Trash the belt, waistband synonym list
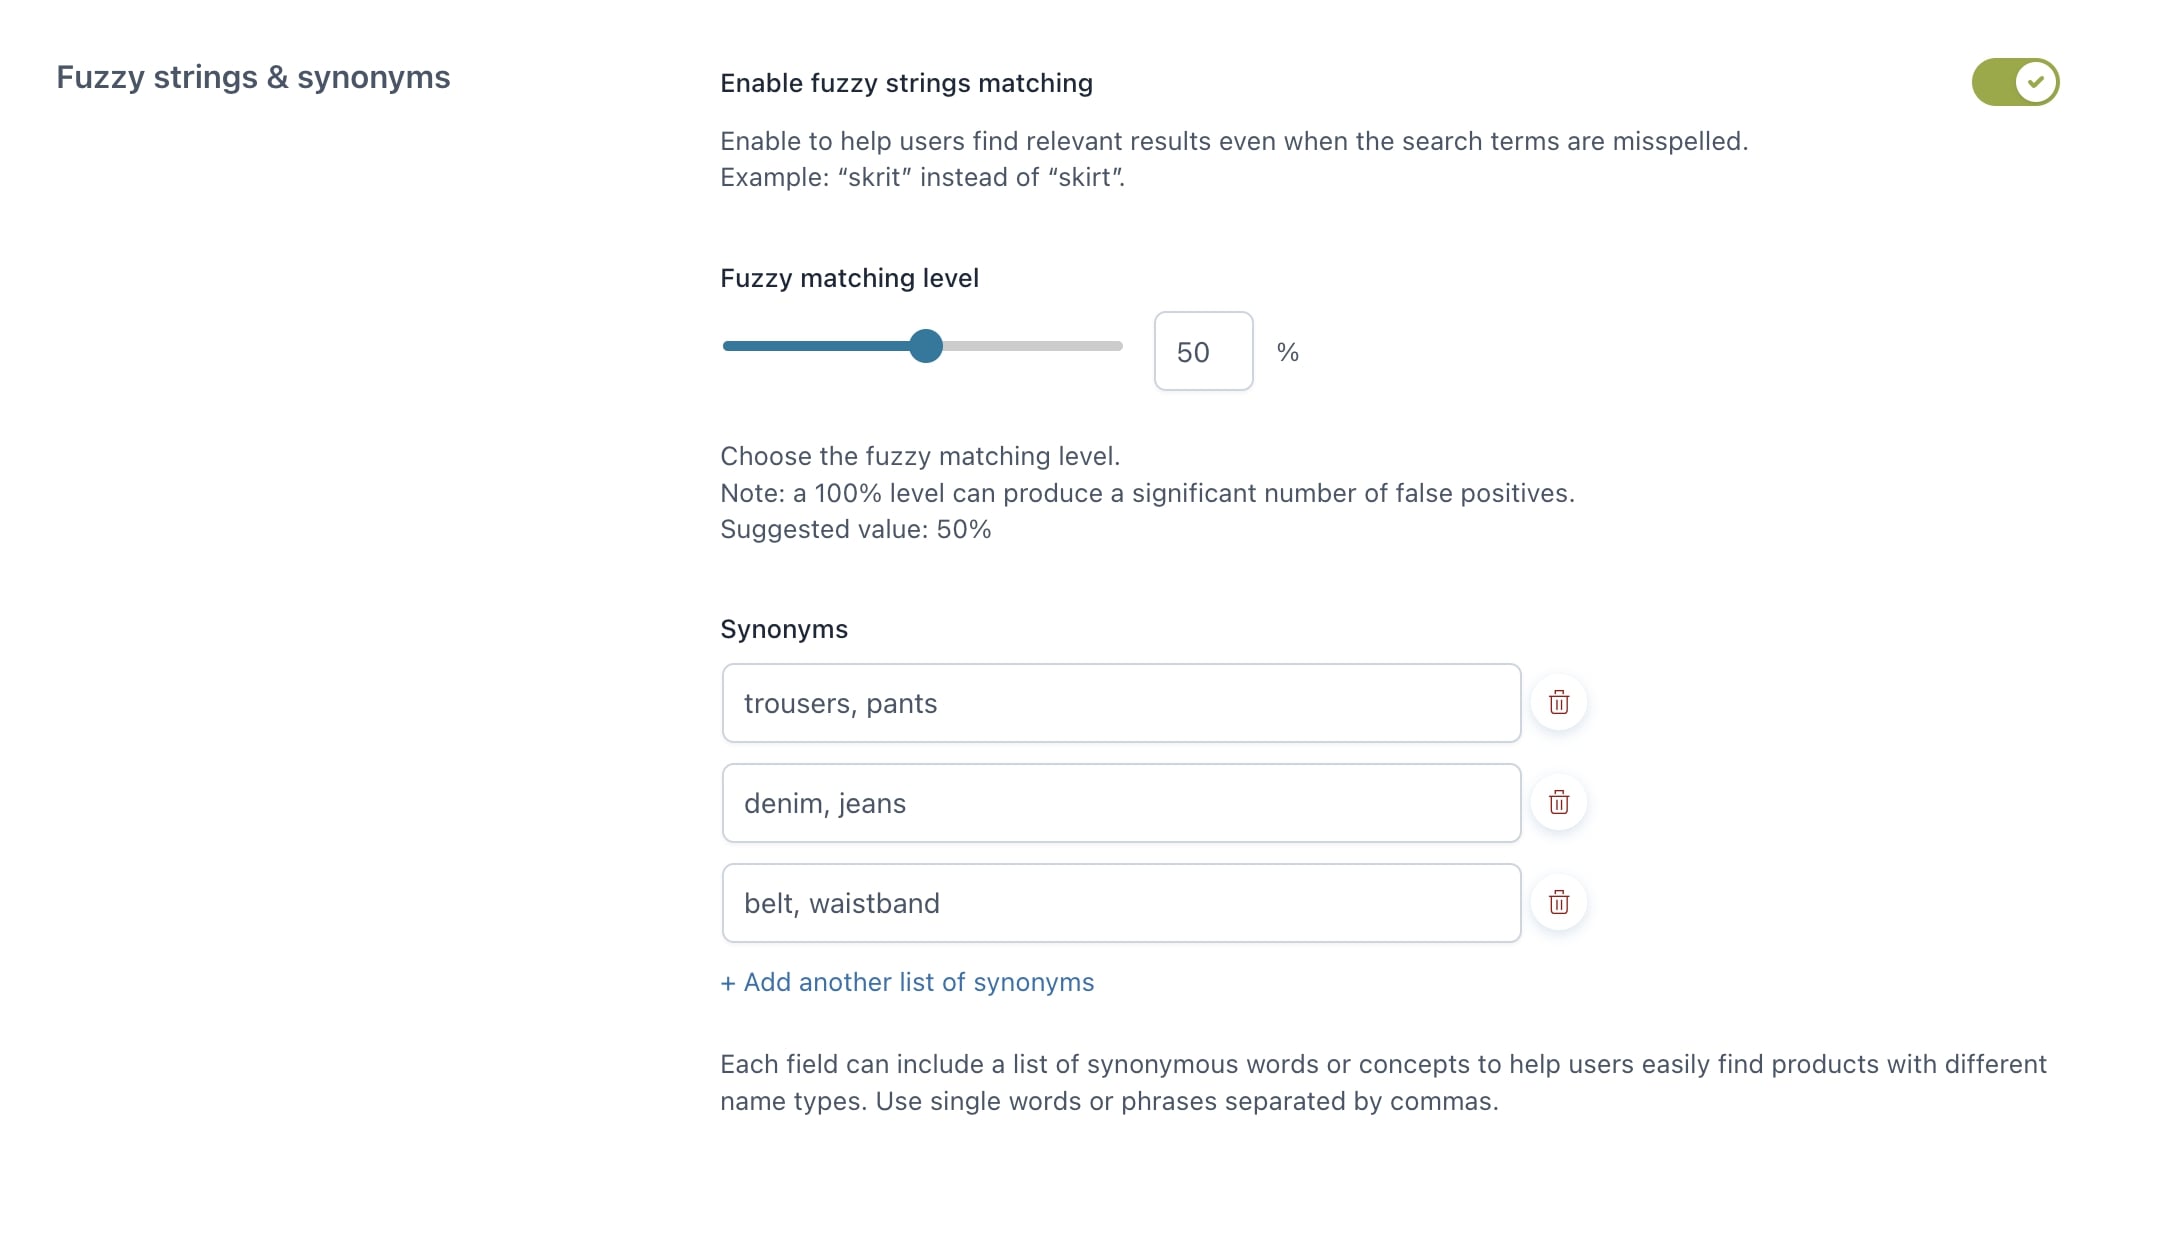Image resolution: width=2164 pixels, height=1246 pixels. click(1558, 903)
